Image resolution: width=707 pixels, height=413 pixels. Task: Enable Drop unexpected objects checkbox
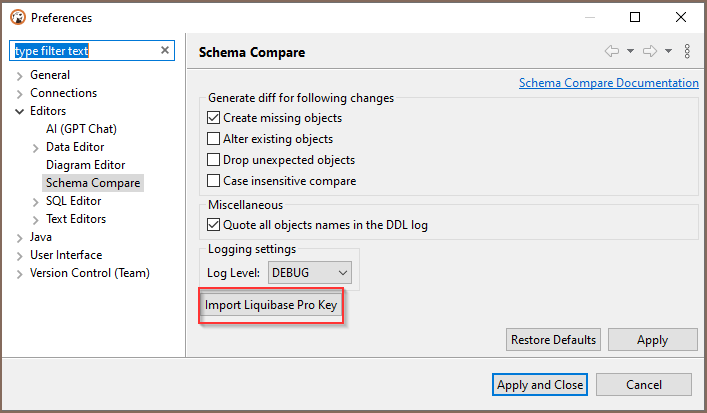pyautogui.click(x=213, y=160)
